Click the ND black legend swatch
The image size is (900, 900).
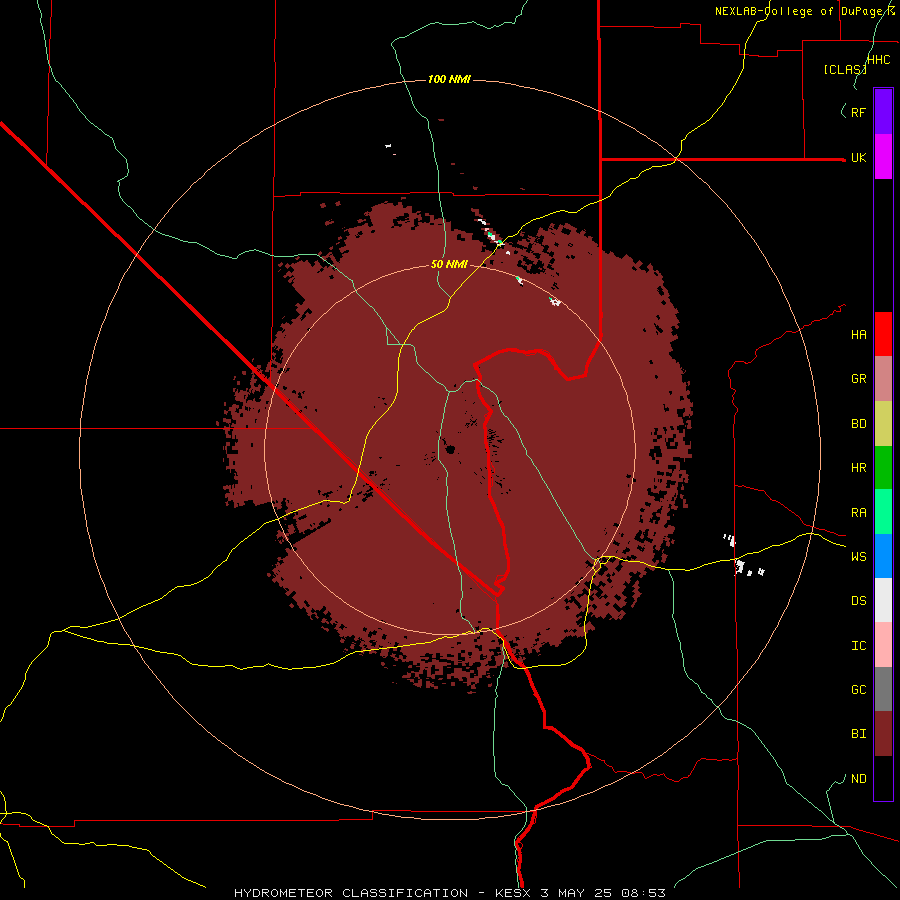point(883,778)
